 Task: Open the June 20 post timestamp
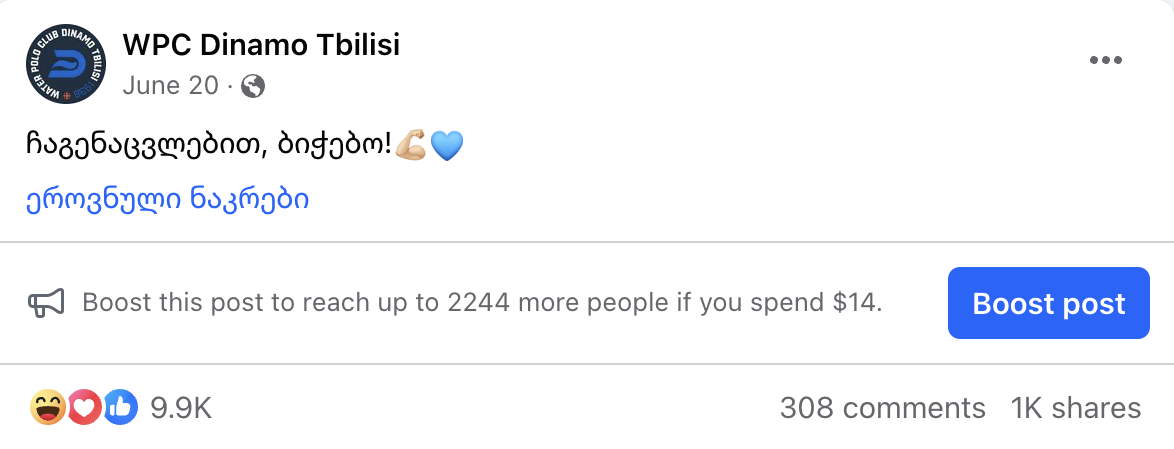(170, 87)
